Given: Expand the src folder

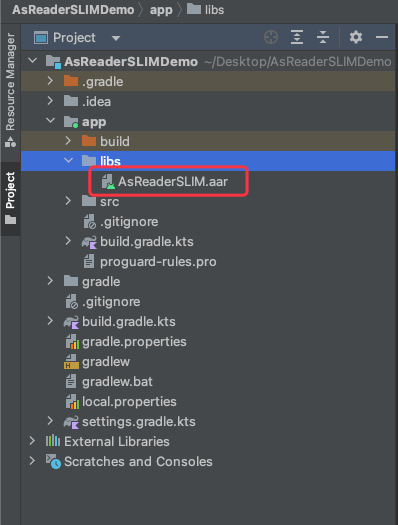Looking at the screenshot, I should tap(68, 201).
